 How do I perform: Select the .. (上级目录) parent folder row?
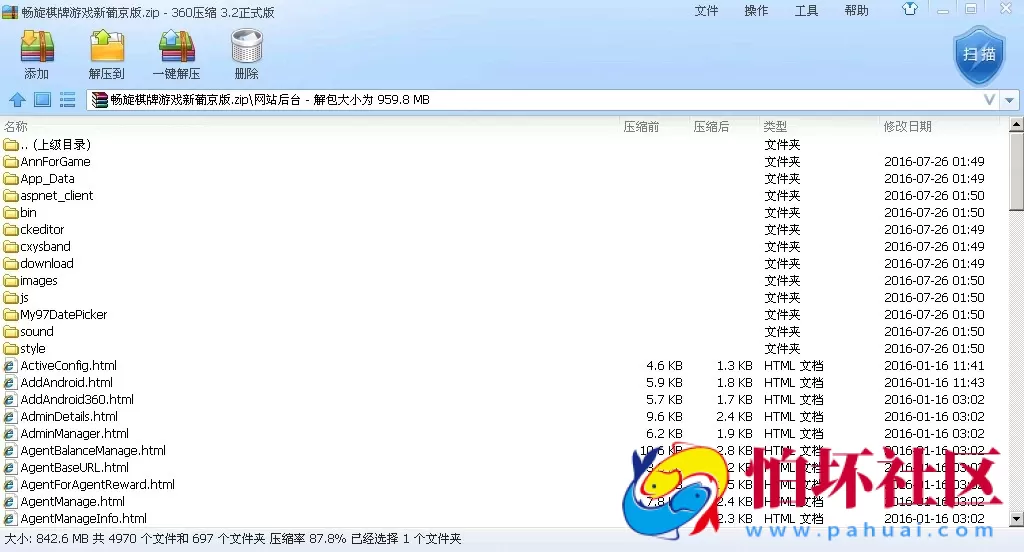tap(505, 144)
